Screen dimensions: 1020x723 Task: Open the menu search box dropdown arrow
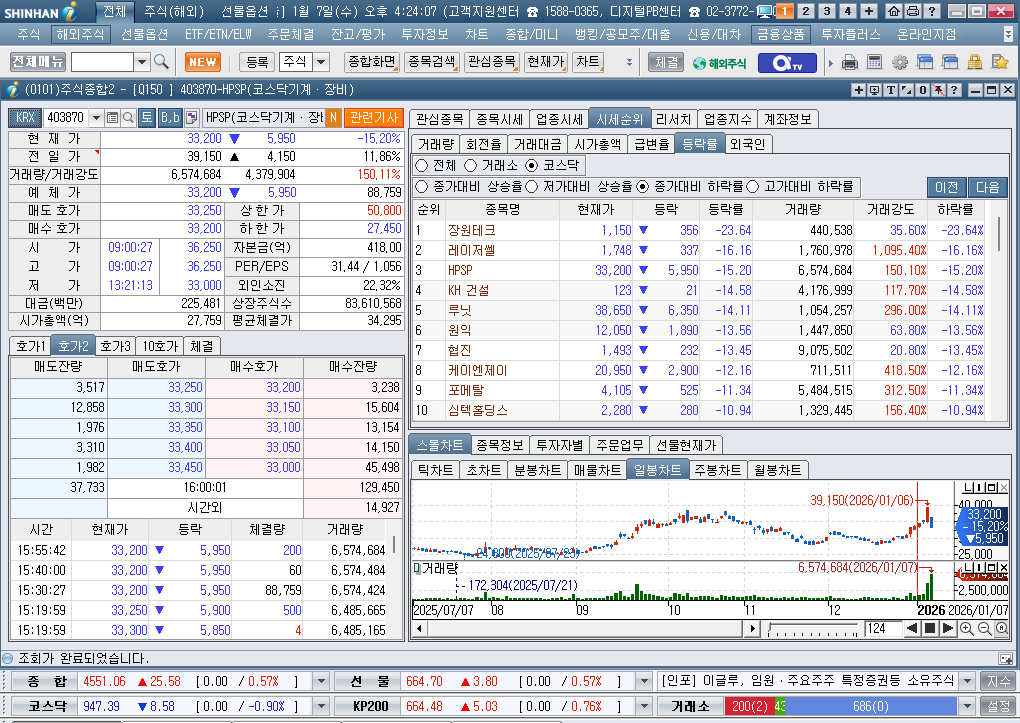tap(142, 62)
